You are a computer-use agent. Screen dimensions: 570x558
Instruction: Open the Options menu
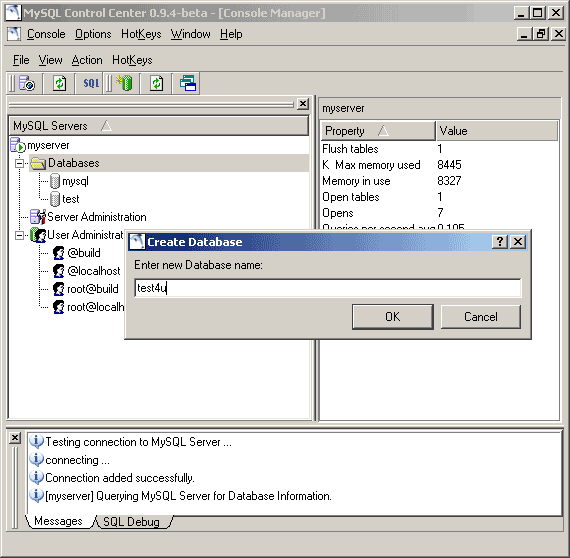(x=93, y=34)
